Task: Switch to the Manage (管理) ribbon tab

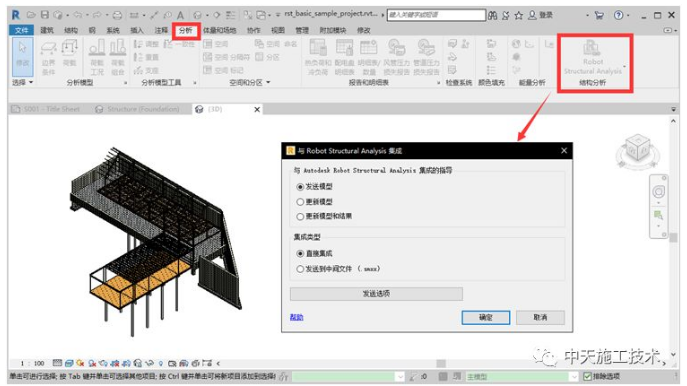Action: [302, 30]
